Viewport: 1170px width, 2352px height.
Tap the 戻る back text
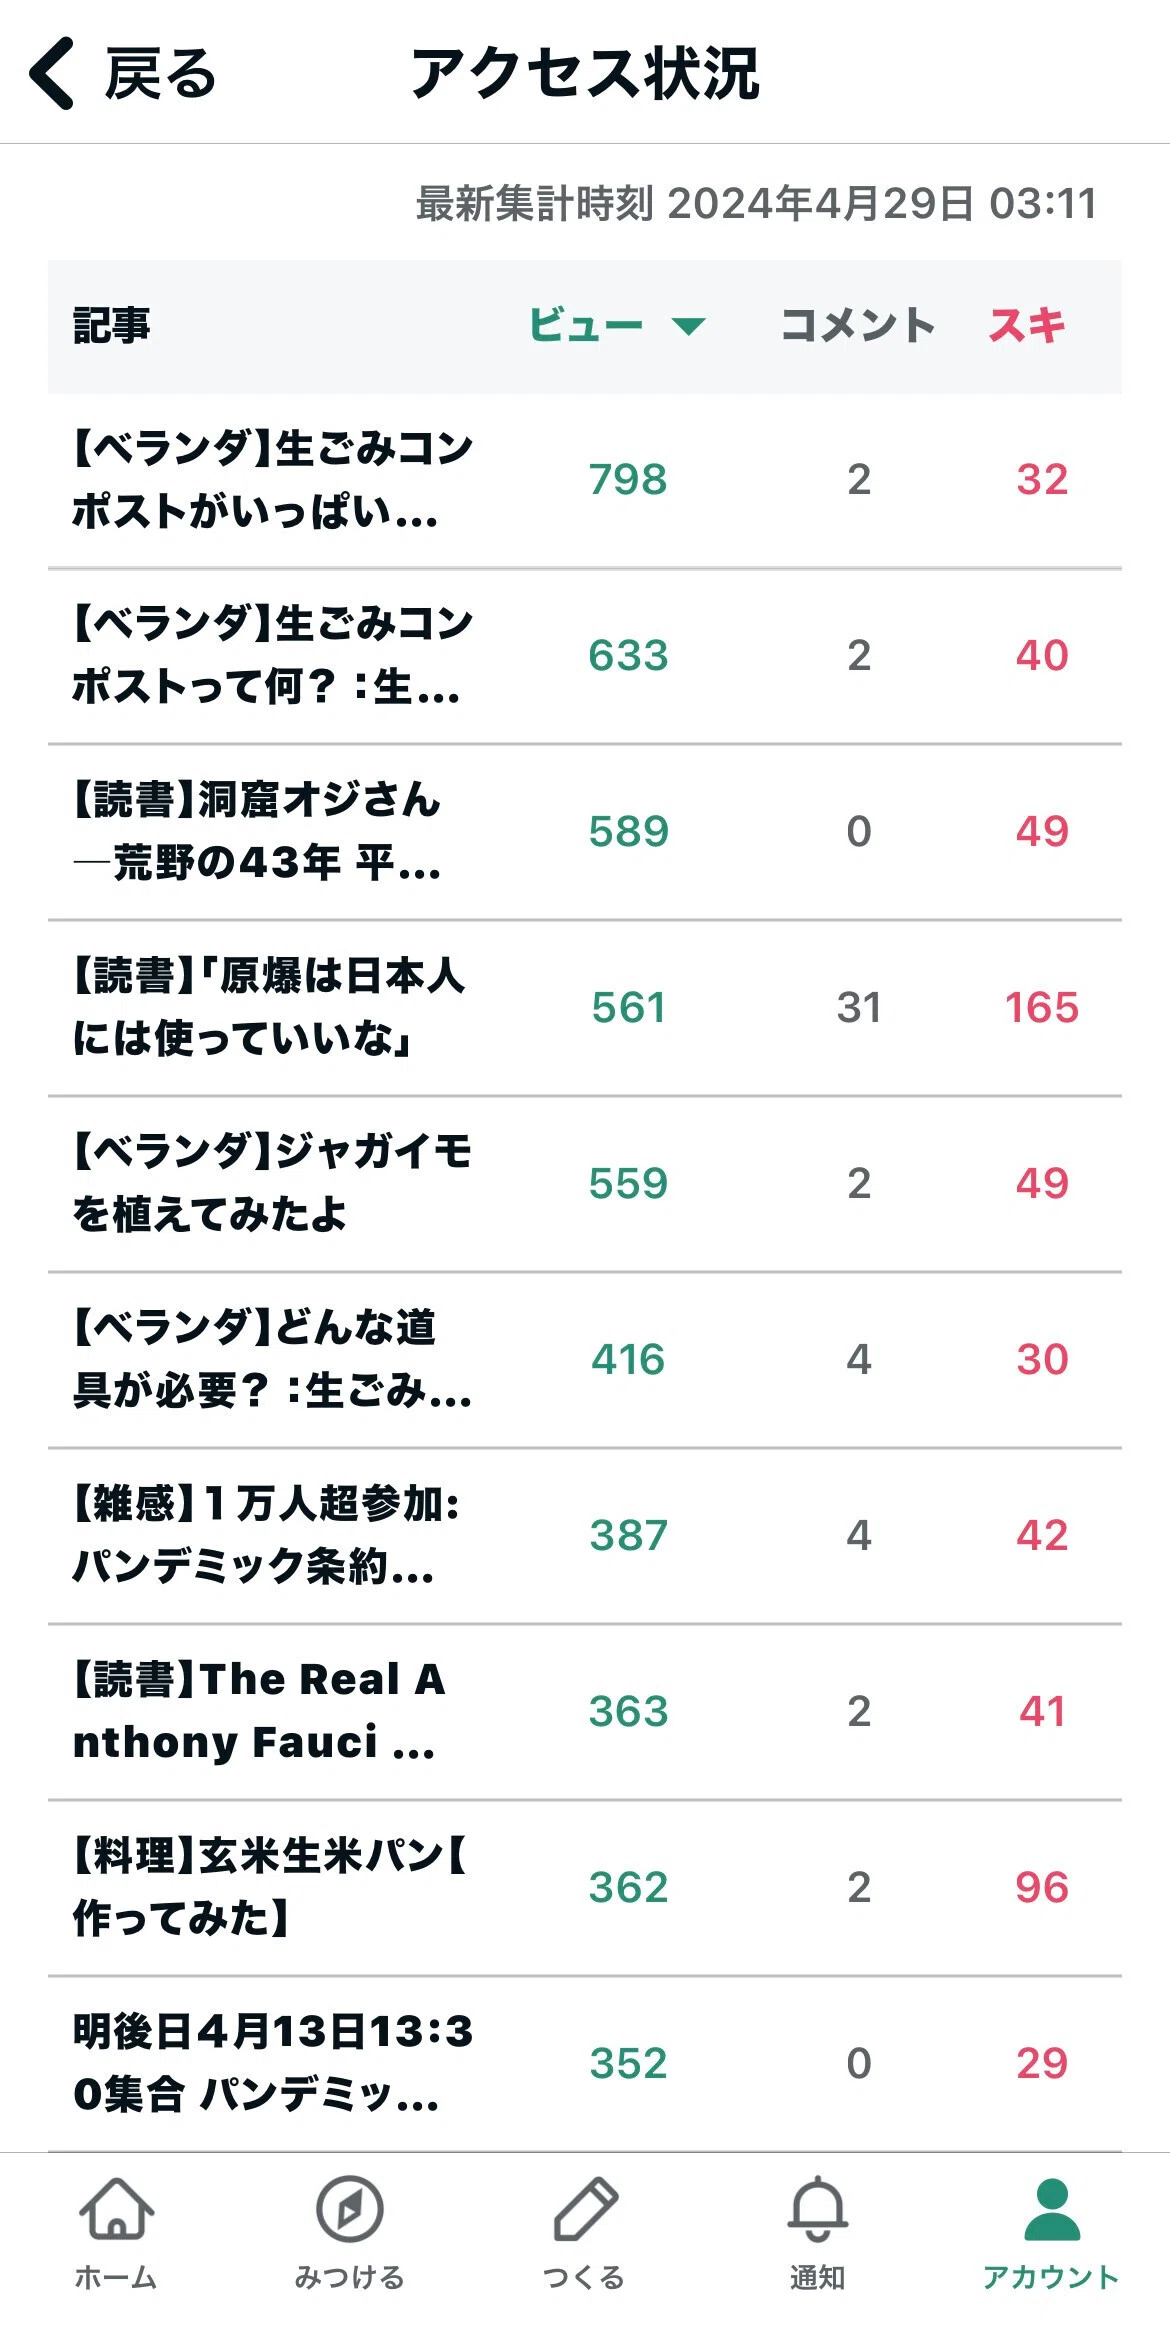pyautogui.click(x=160, y=74)
